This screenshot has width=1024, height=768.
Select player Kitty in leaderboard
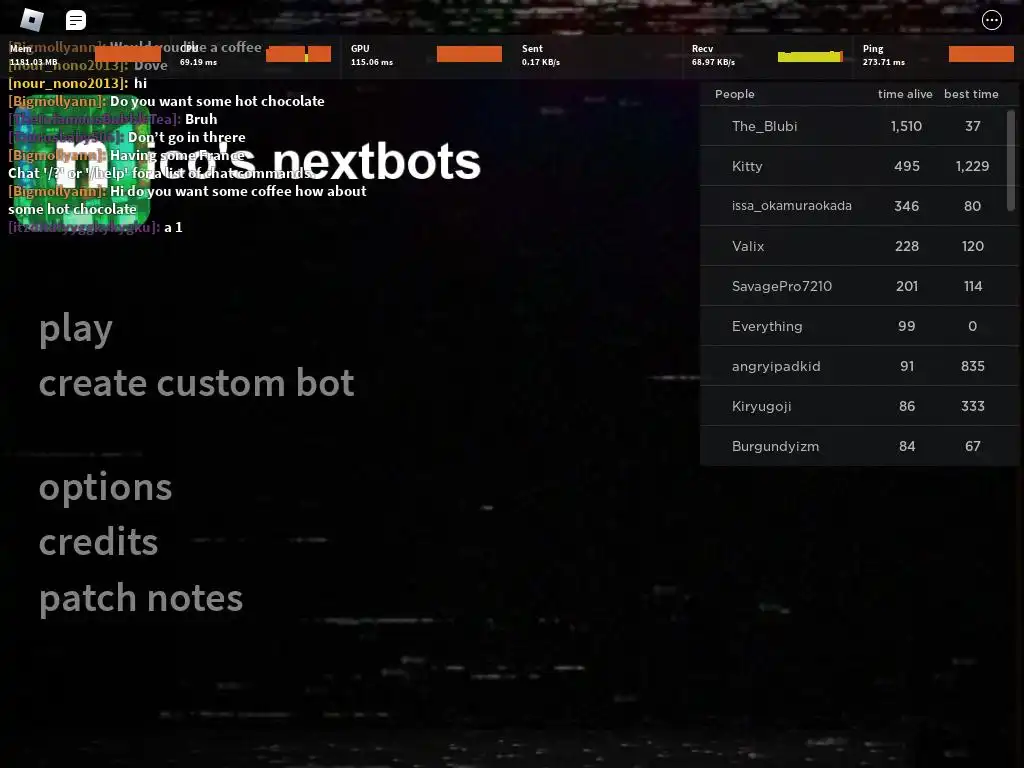point(859,166)
